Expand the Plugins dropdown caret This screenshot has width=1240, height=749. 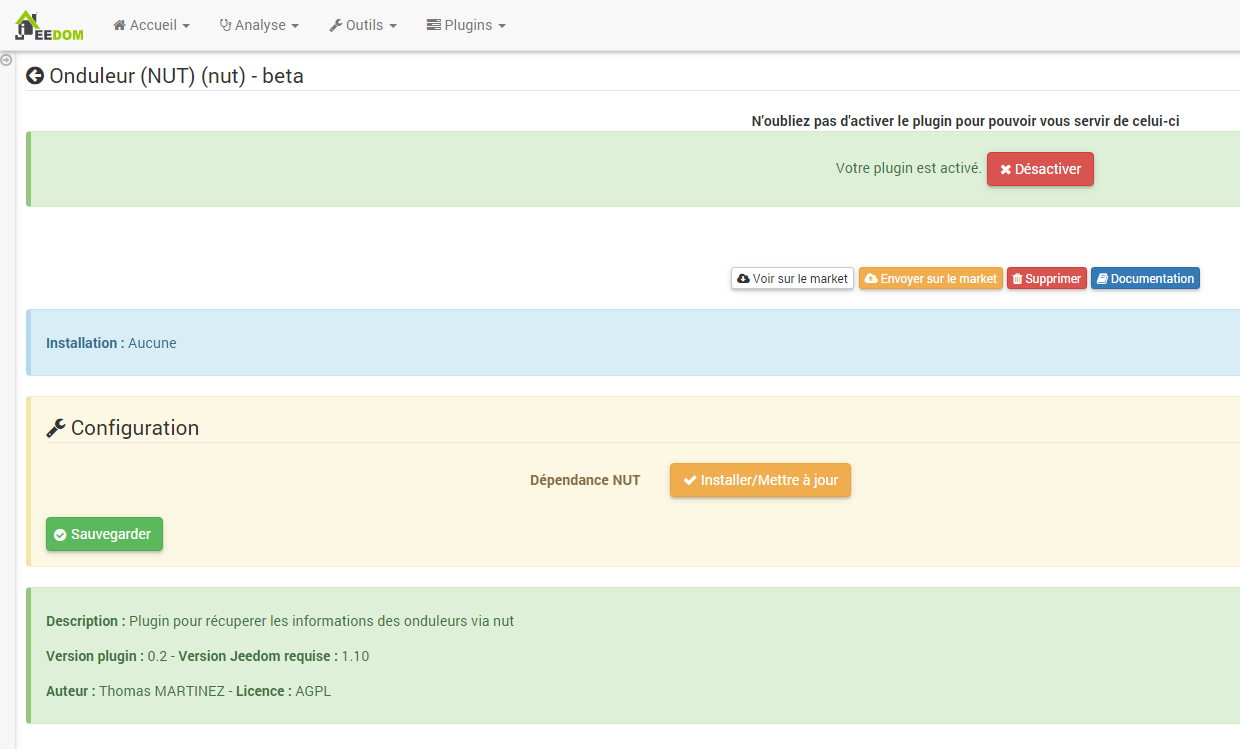coord(502,26)
